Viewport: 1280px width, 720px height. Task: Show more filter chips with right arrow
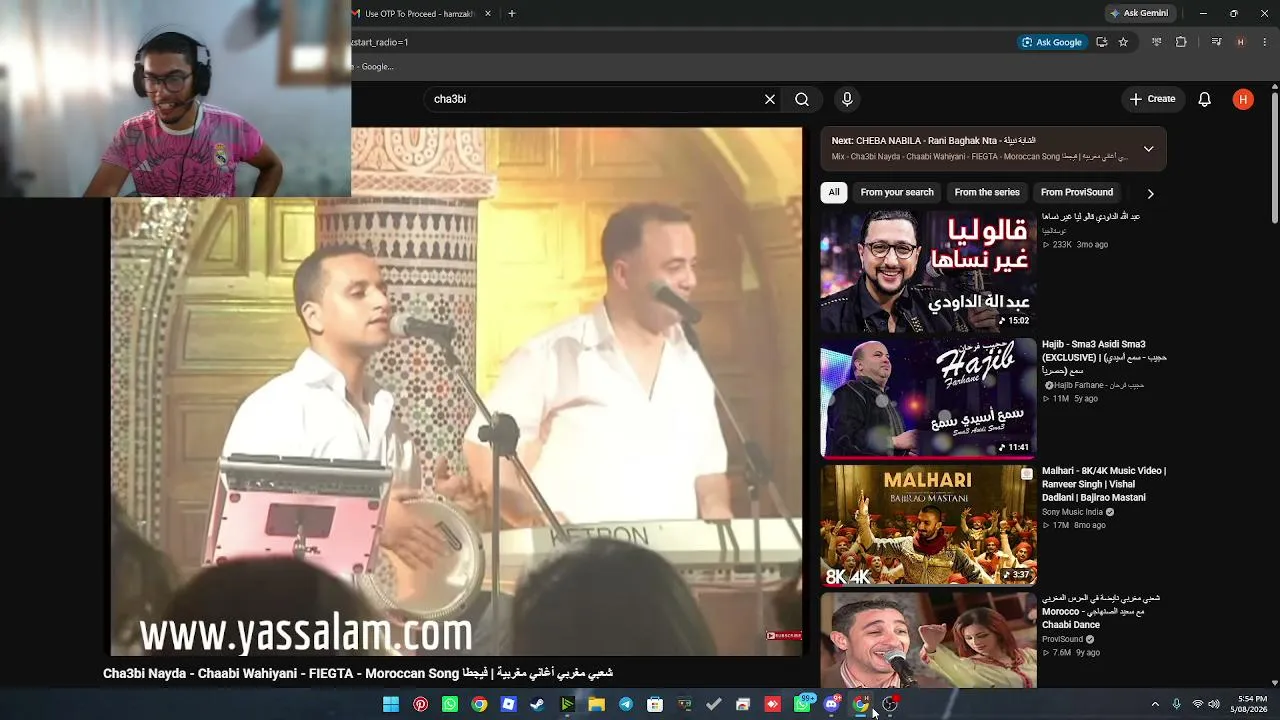coord(1150,193)
